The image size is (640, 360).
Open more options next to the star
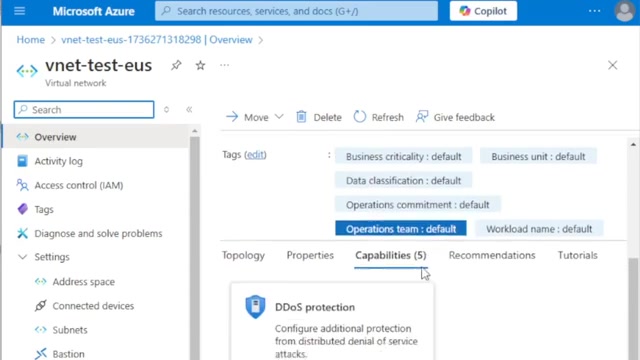pos(224,65)
